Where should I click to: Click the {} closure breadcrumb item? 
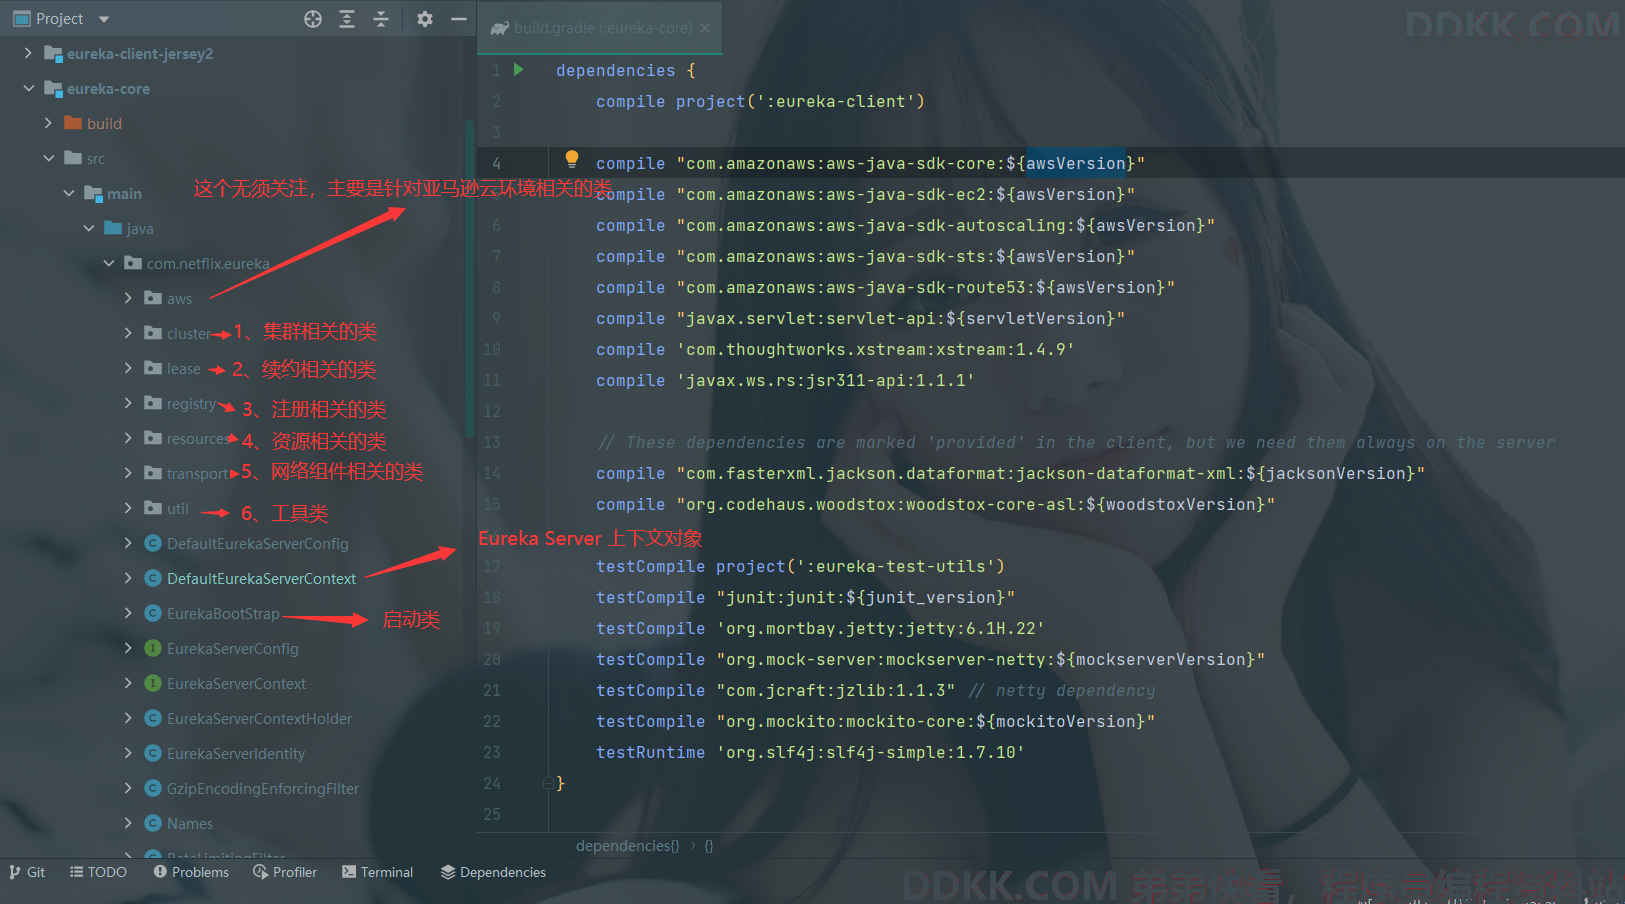coord(709,846)
